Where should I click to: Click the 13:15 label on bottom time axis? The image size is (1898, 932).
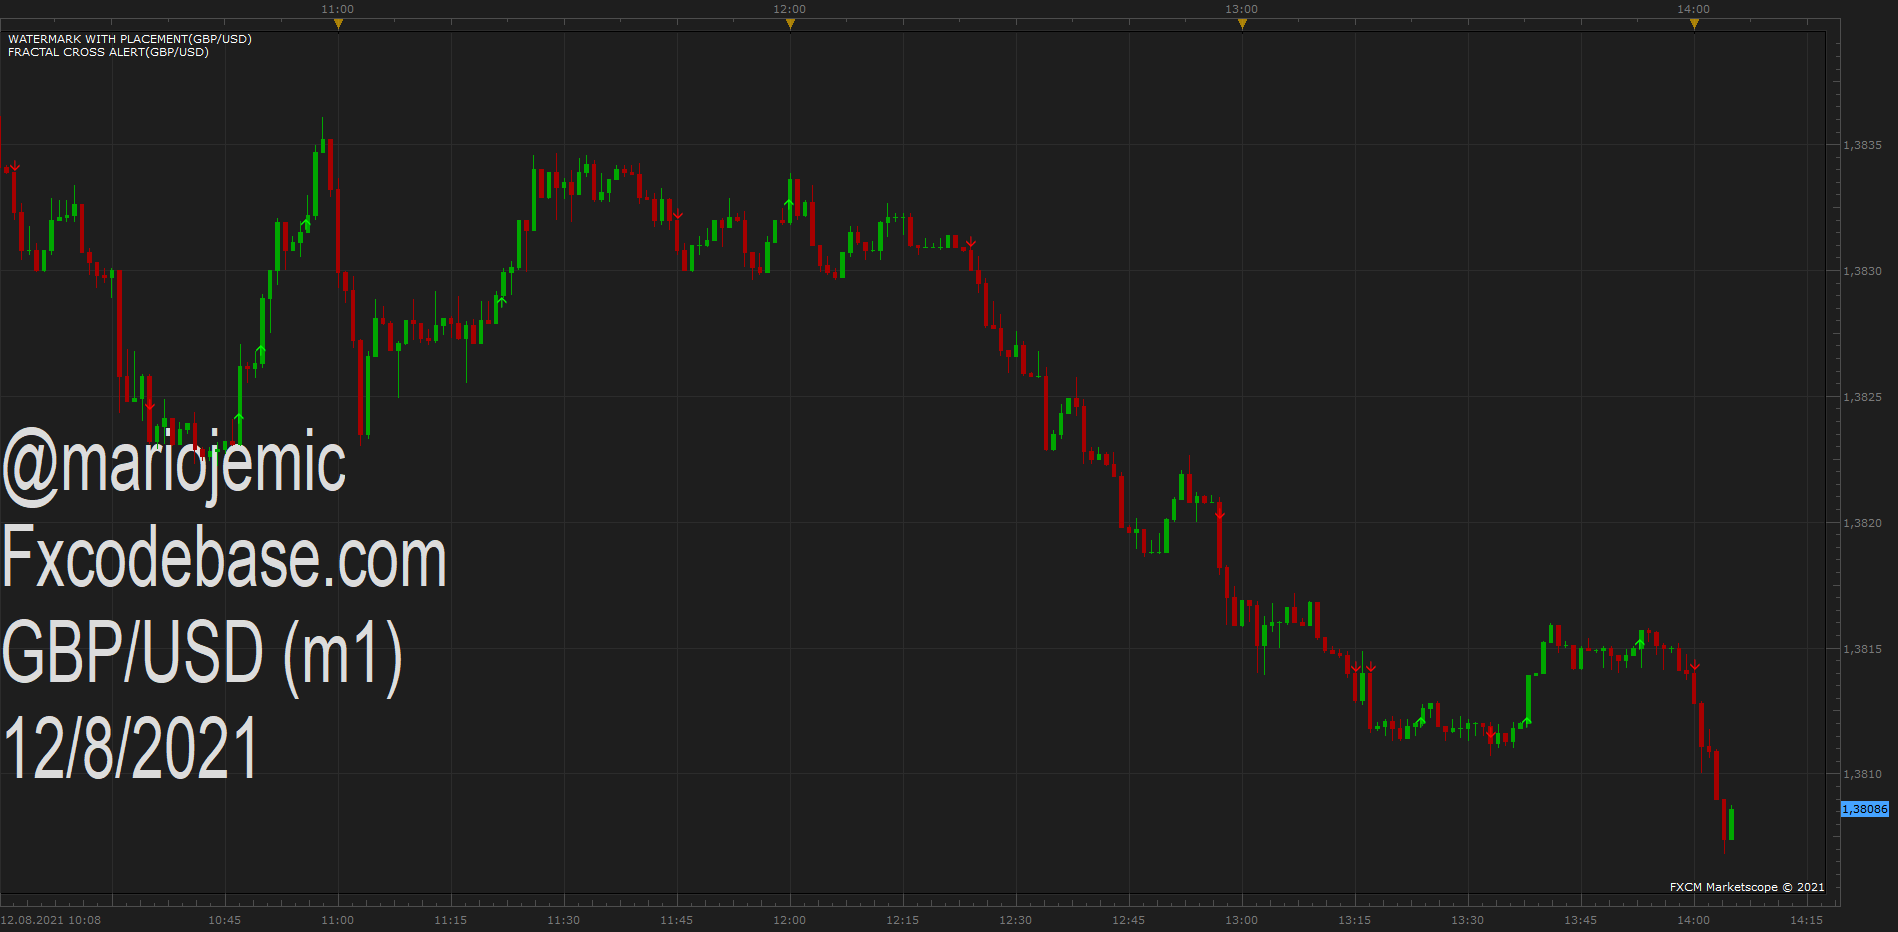1354,920
